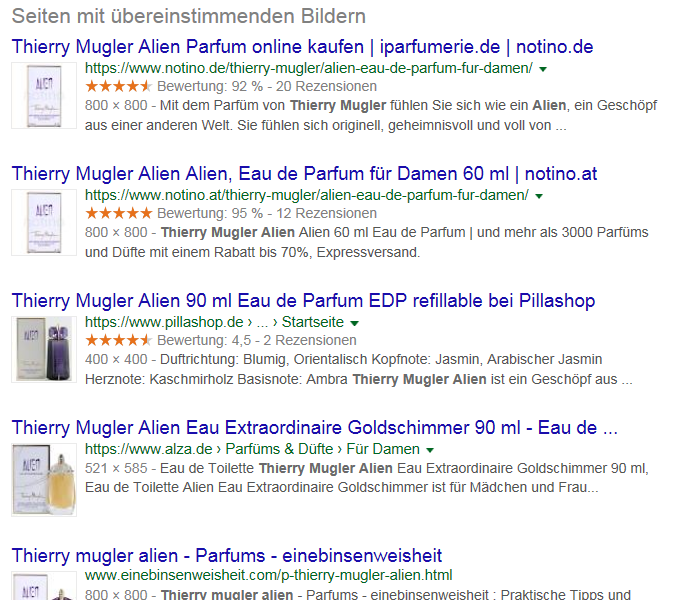Viewport: 673px width, 600px height.
Task: Click the star rating next to 92 % rating
Action: tap(119, 86)
